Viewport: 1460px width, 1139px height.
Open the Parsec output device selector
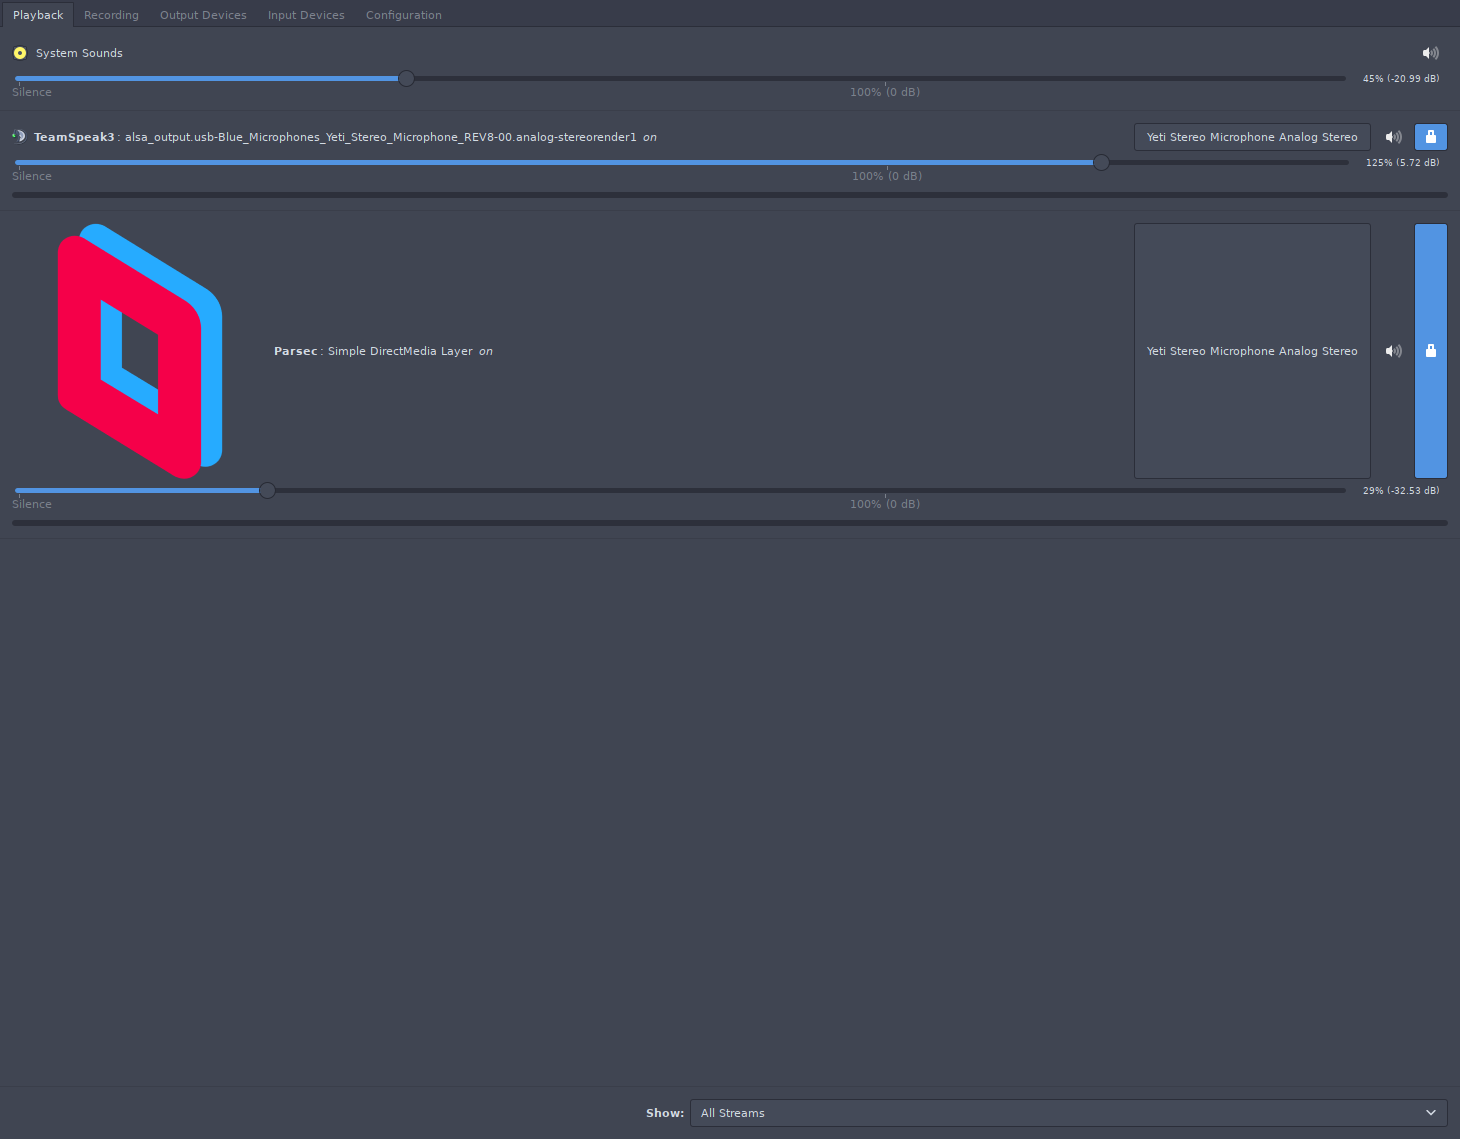1251,351
